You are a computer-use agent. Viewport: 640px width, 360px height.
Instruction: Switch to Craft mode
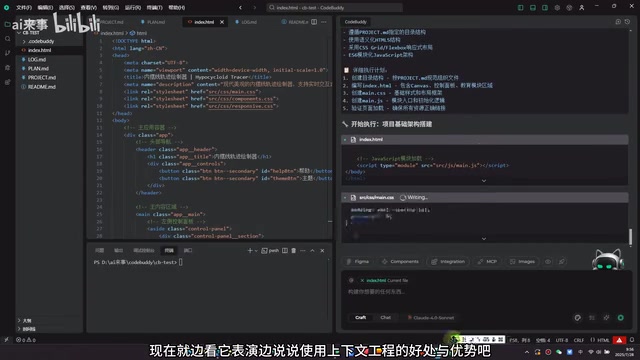point(360,318)
